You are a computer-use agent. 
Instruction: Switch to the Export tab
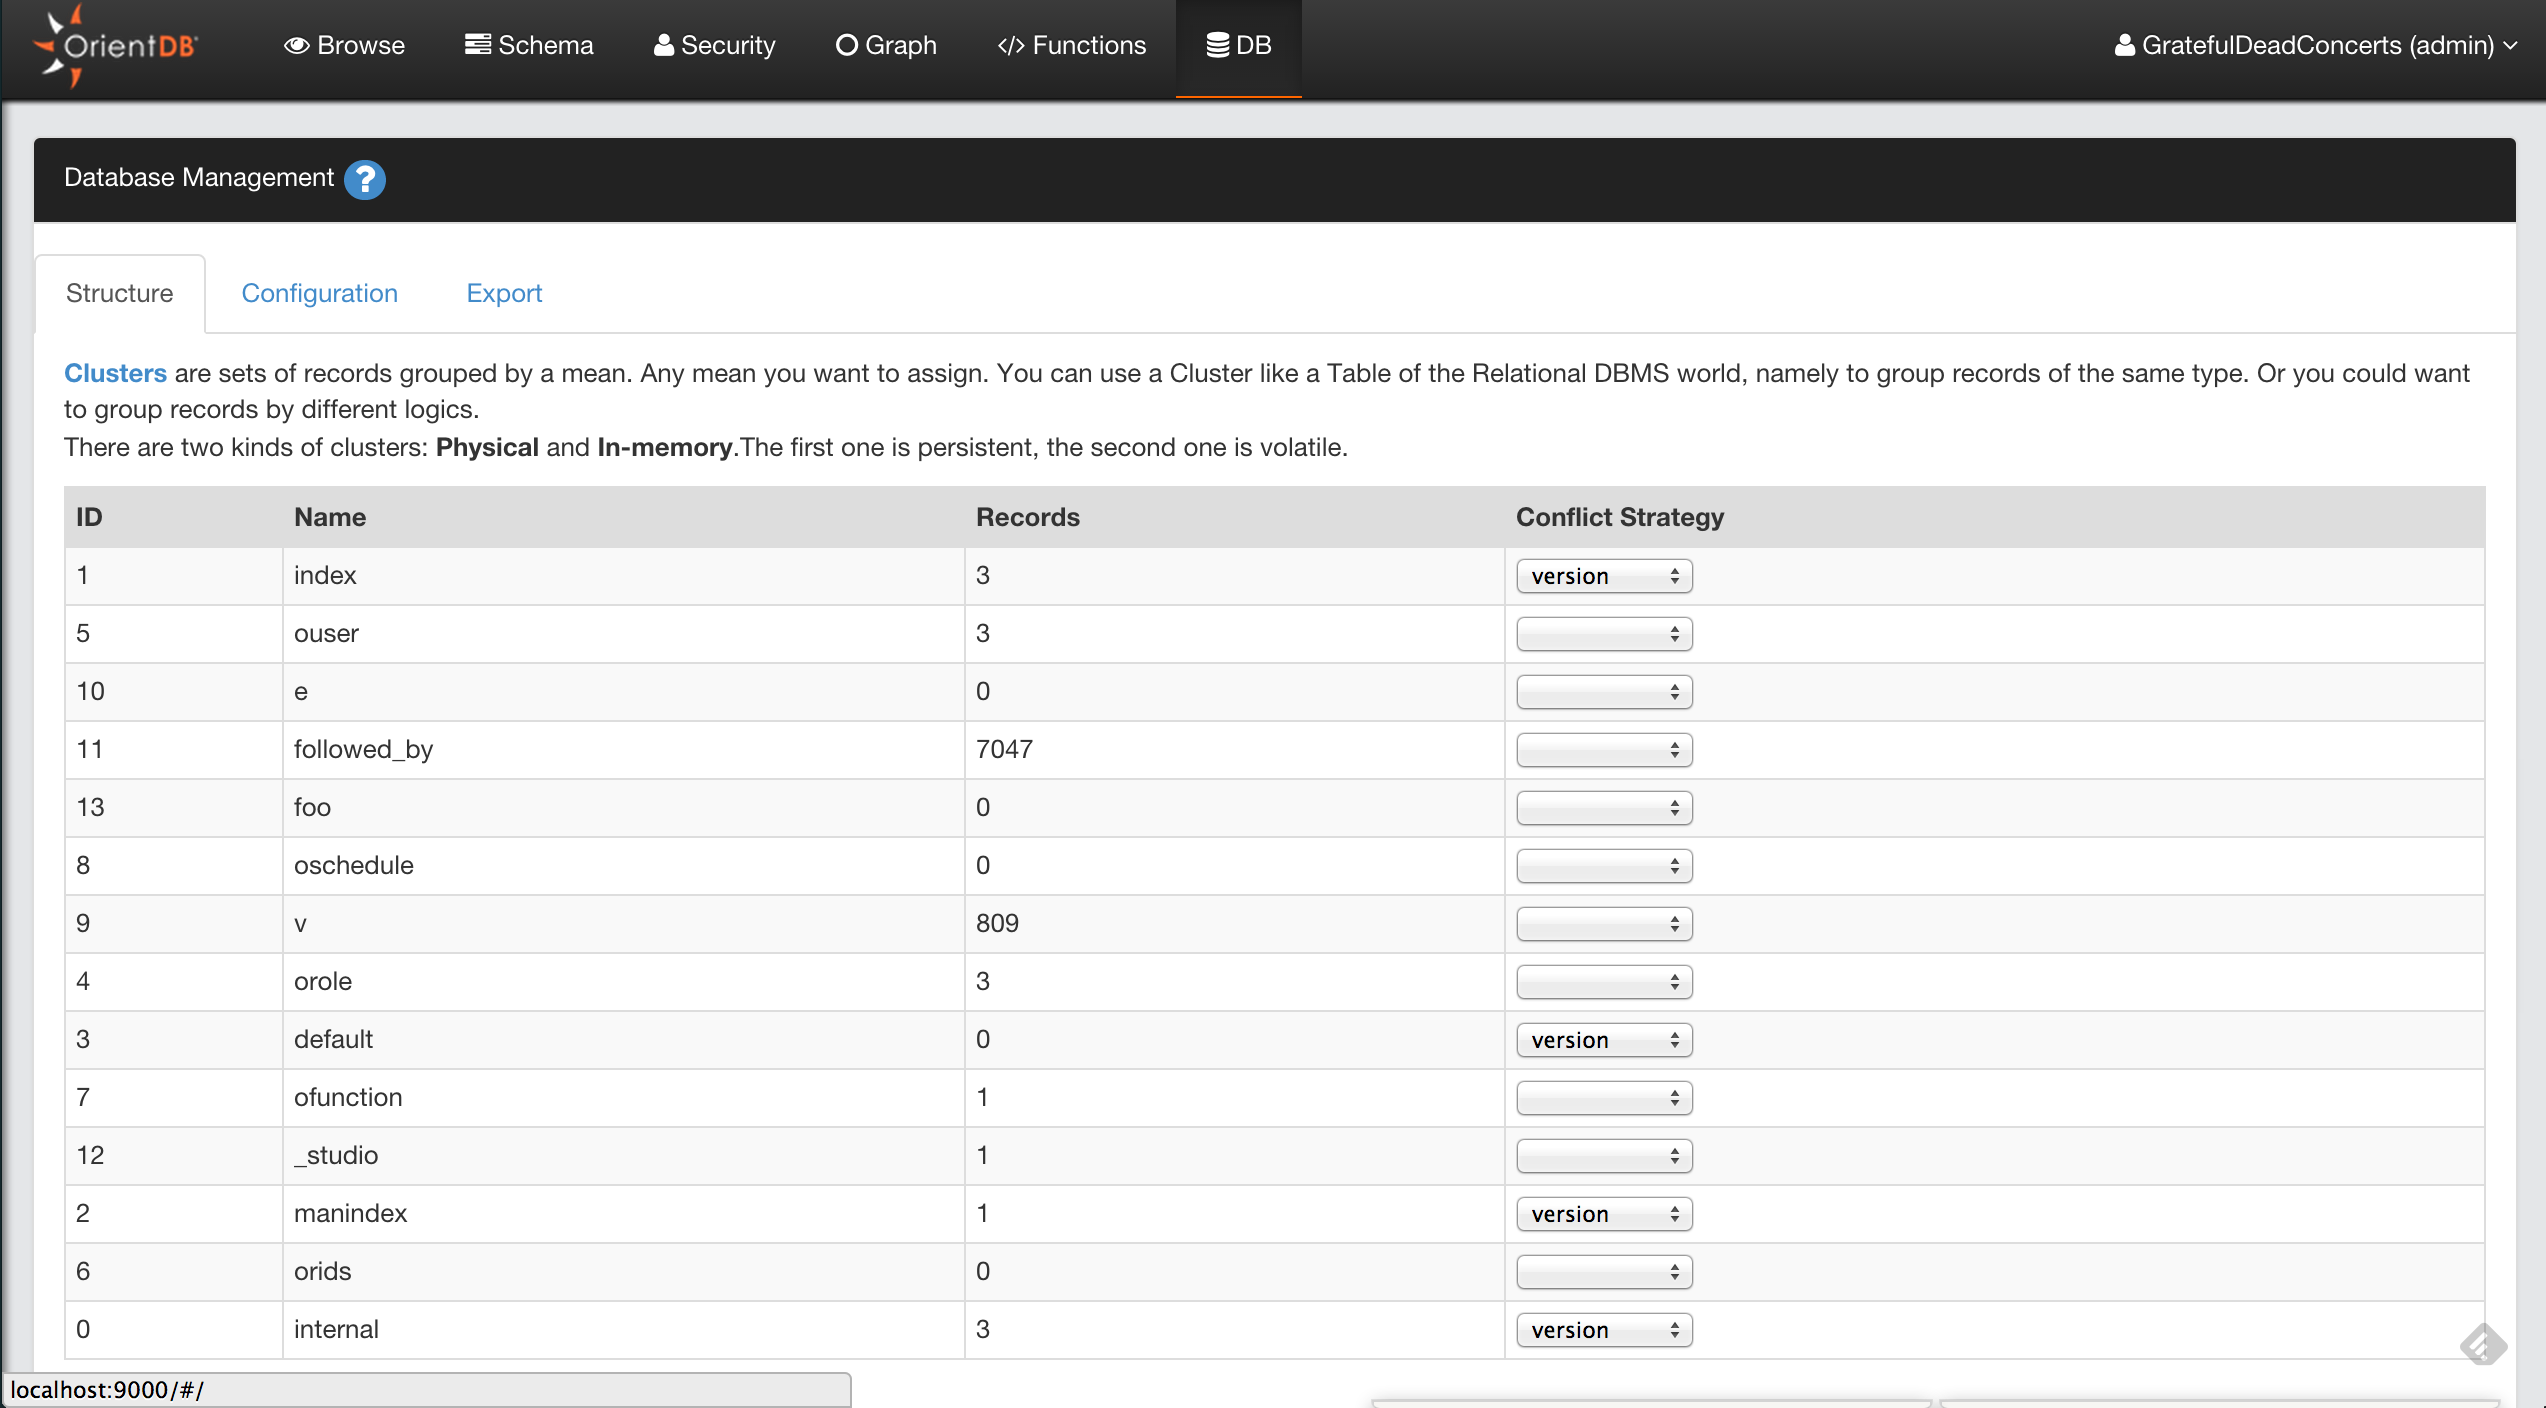coord(504,293)
